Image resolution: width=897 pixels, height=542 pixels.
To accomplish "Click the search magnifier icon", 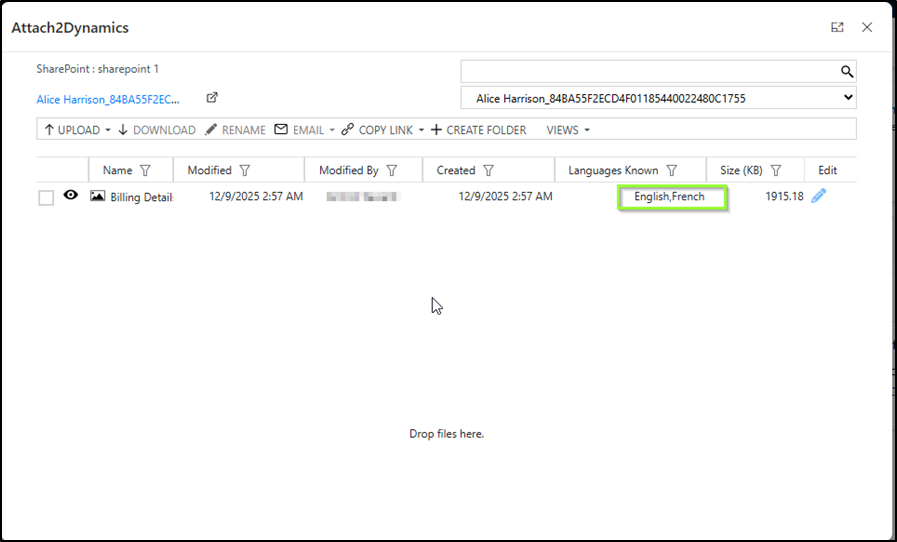I will 846,71.
